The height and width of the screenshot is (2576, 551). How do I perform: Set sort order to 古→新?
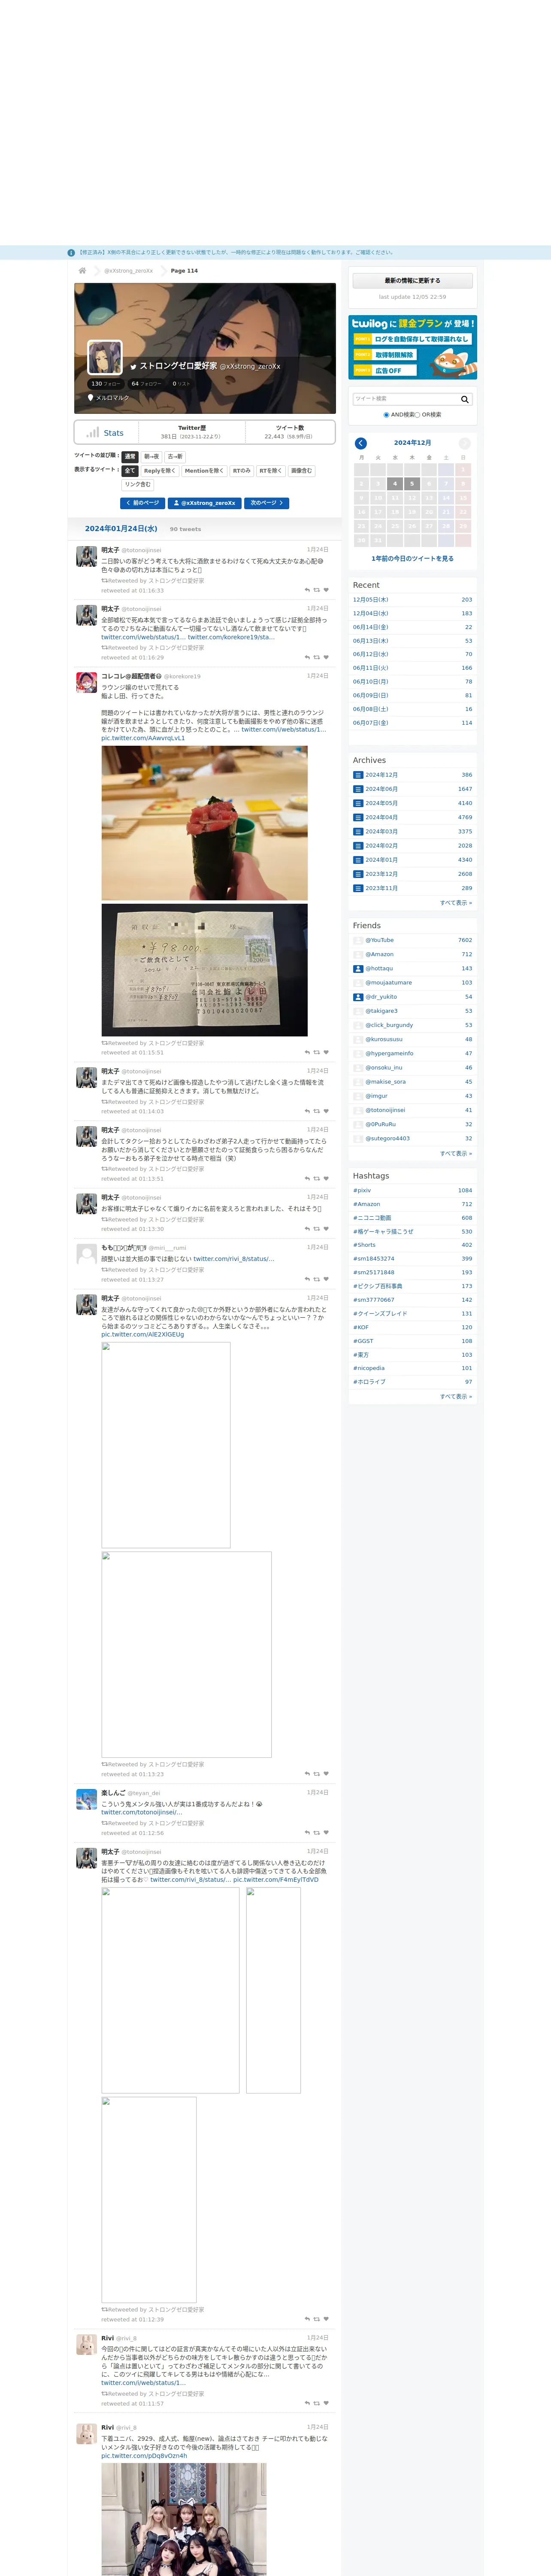[175, 457]
